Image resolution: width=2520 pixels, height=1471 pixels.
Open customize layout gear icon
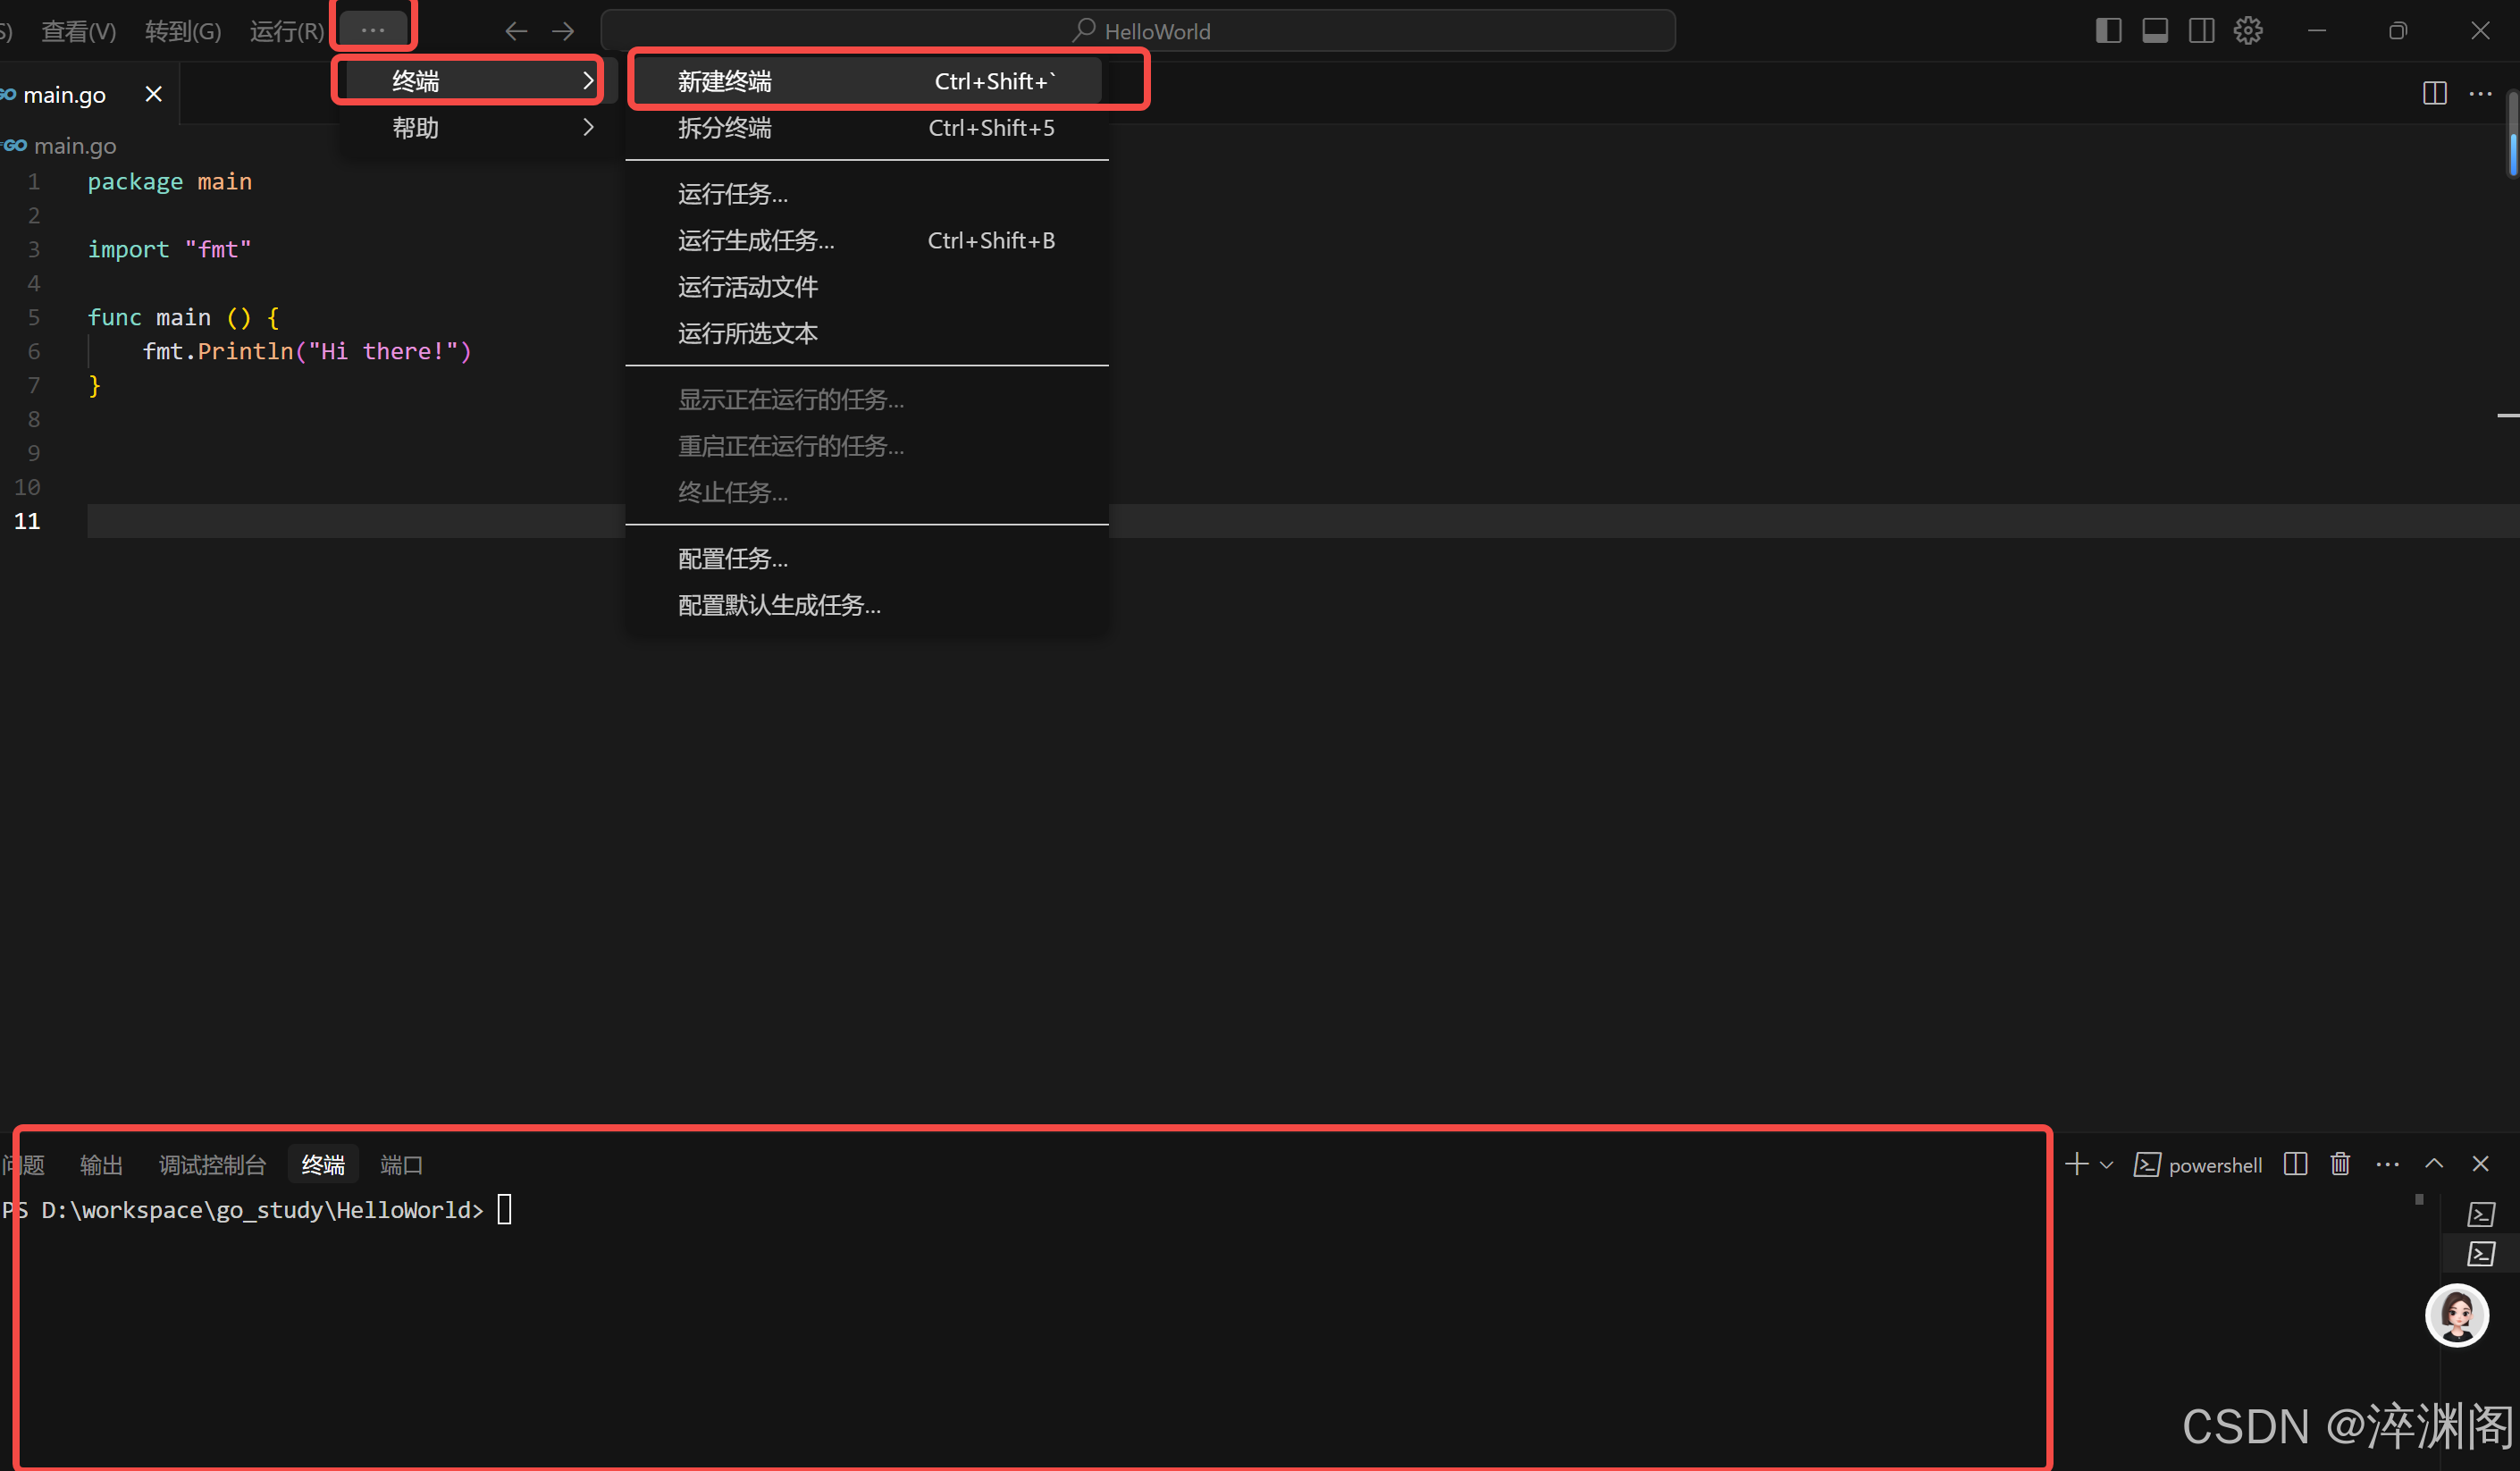pyautogui.click(x=2248, y=30)
